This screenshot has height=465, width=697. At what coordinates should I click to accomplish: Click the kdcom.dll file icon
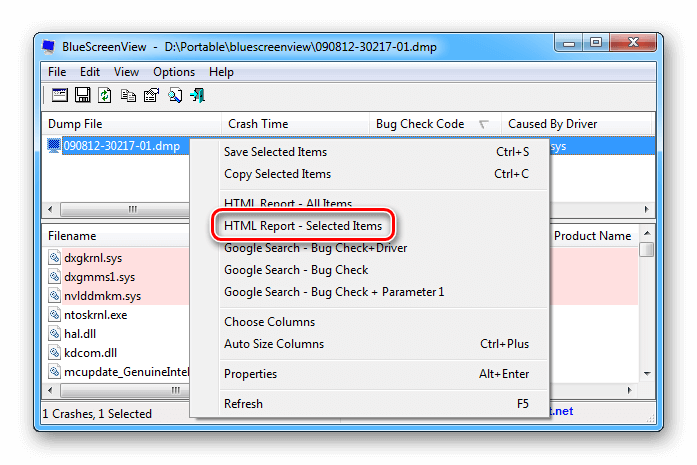[x=55, y=353]
